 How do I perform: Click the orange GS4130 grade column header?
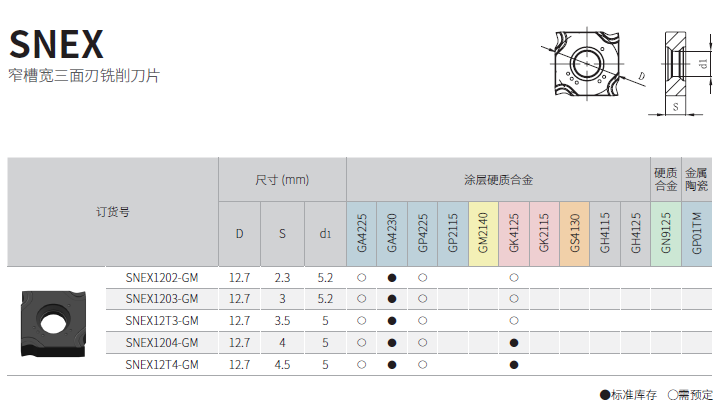(x=574, y=234)
